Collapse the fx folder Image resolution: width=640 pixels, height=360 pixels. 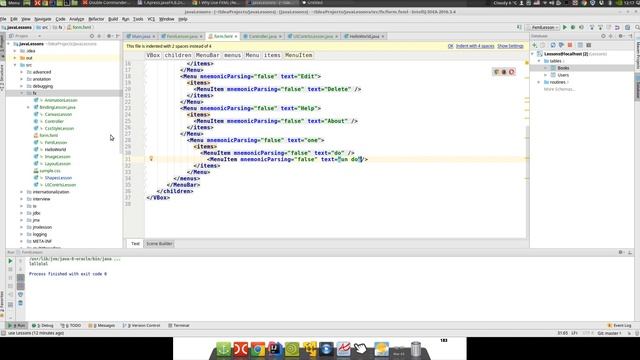coord(22,93)
